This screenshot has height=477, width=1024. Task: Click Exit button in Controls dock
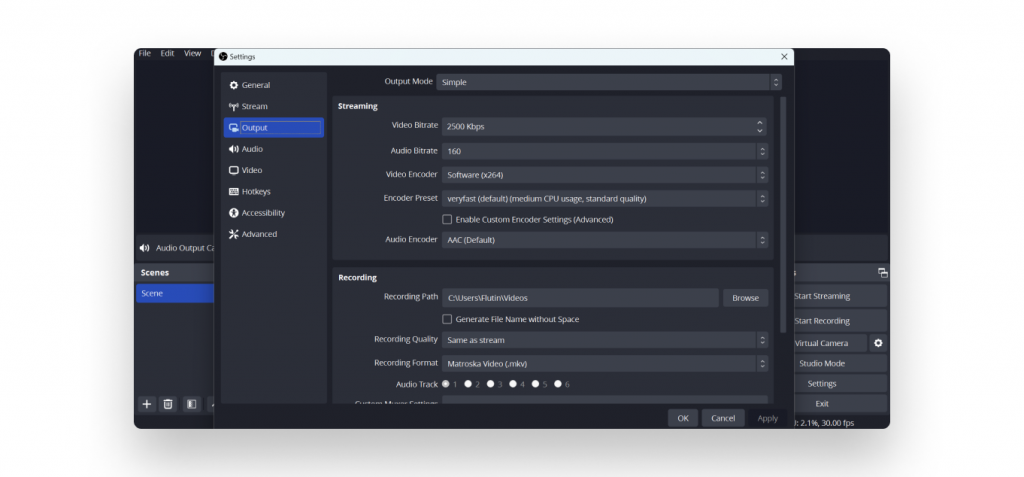[x=840, y=404]
